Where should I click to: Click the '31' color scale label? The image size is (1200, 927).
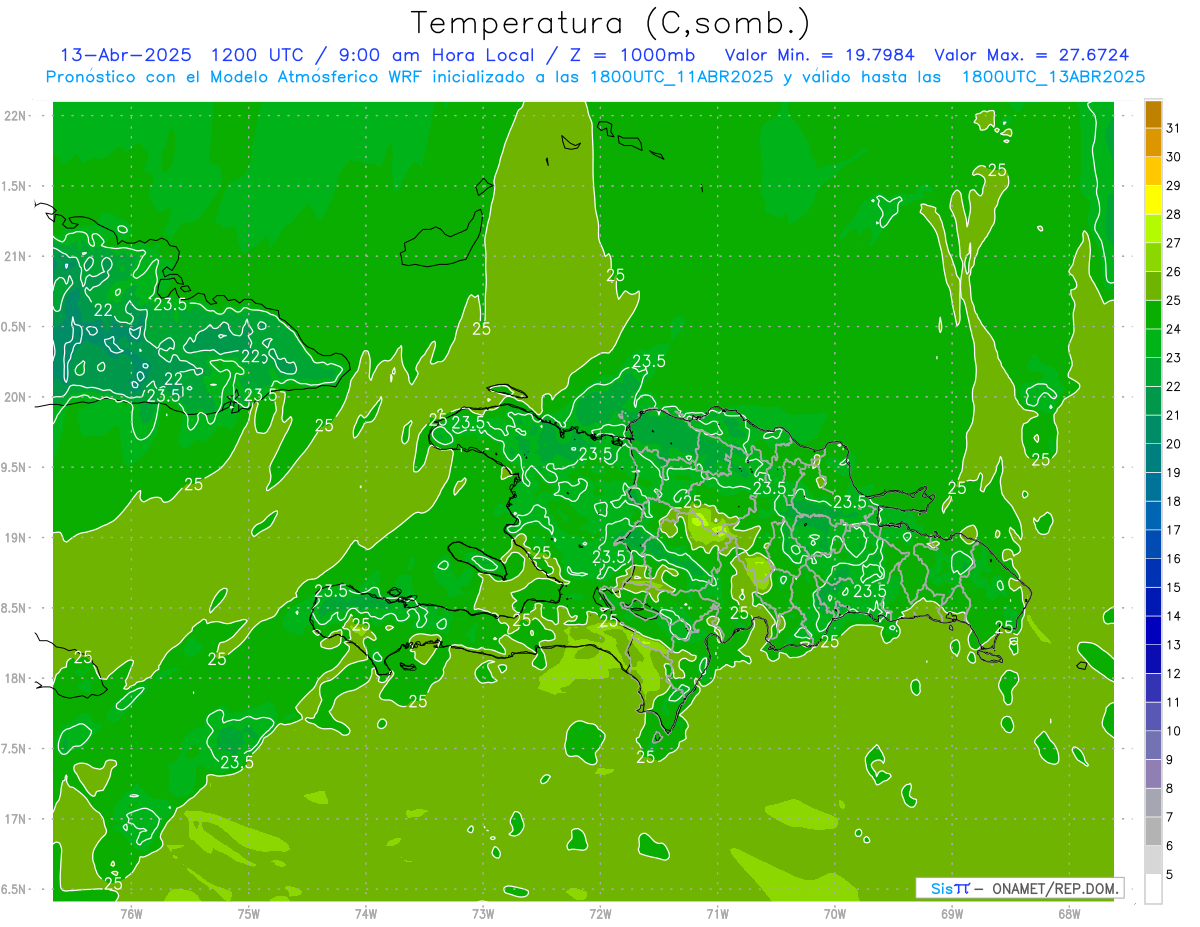tap(1174, 128)
